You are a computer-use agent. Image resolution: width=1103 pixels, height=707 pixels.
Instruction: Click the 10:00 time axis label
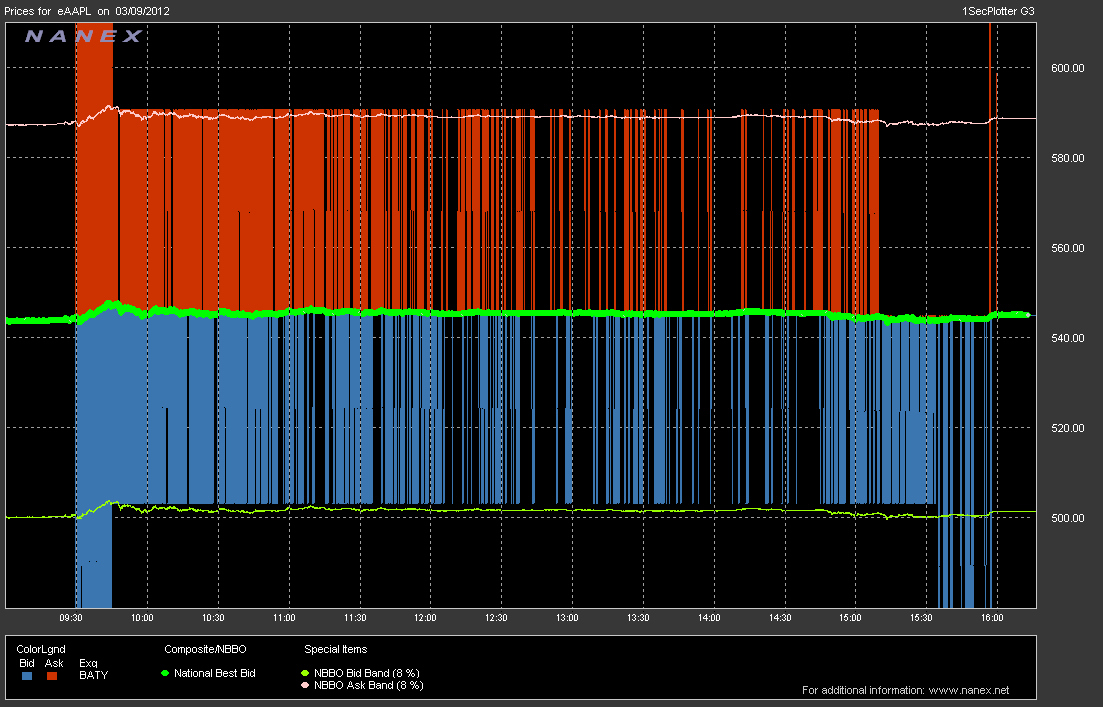(x=142, y=618)
